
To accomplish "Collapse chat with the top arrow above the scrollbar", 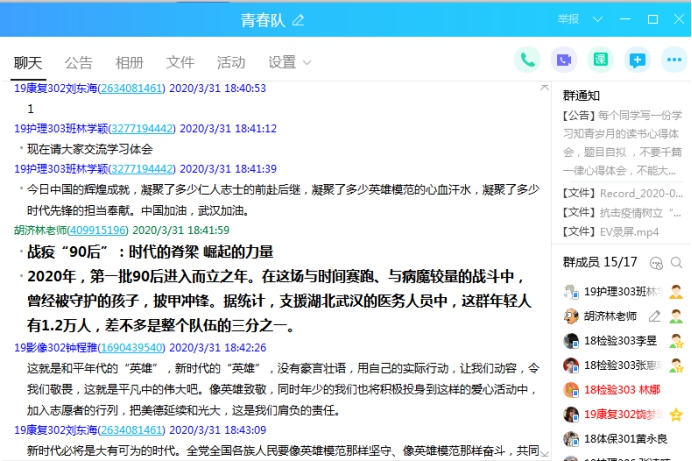I will click(x=545, y=88).
